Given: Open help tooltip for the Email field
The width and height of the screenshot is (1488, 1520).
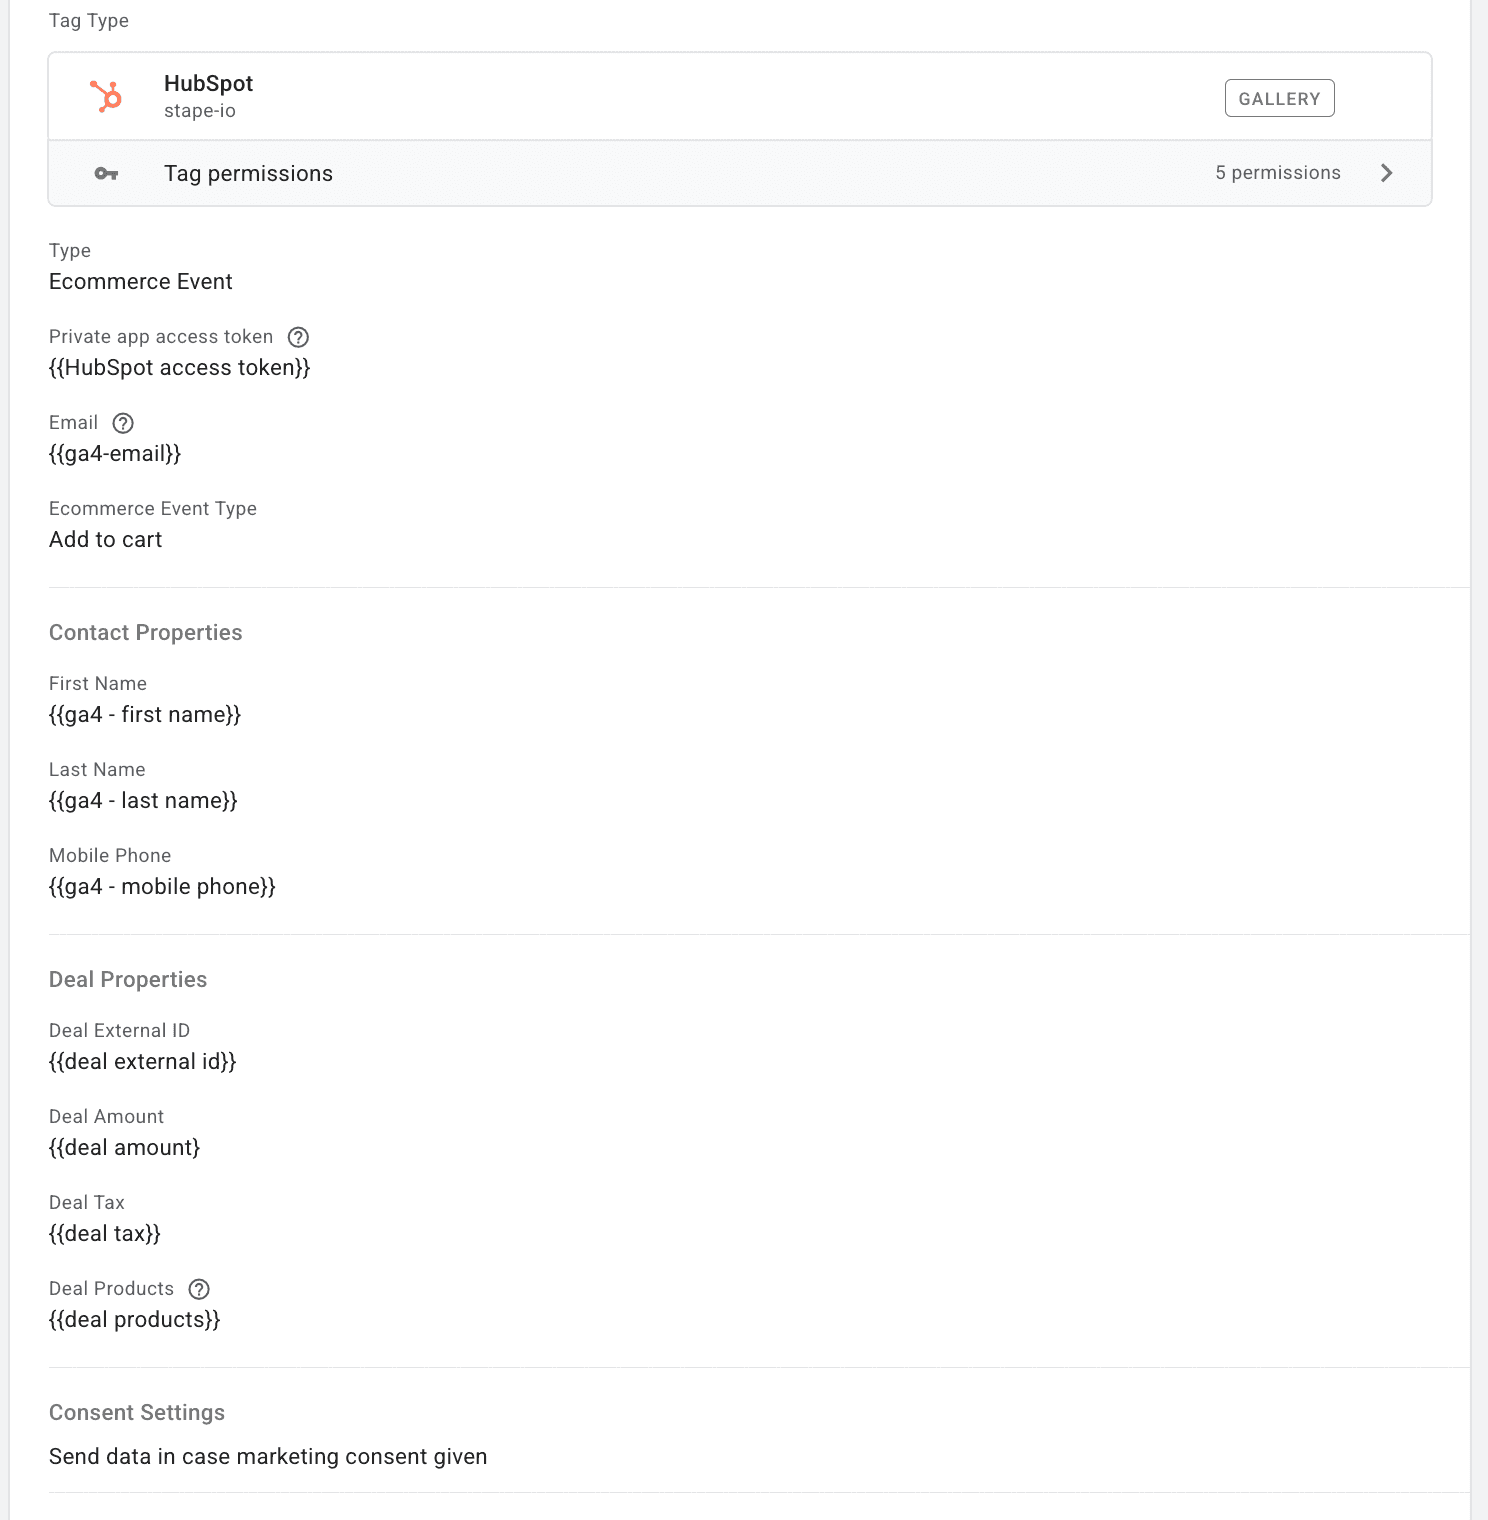Looking at the screenshot, I should click(x=122, y=423).
